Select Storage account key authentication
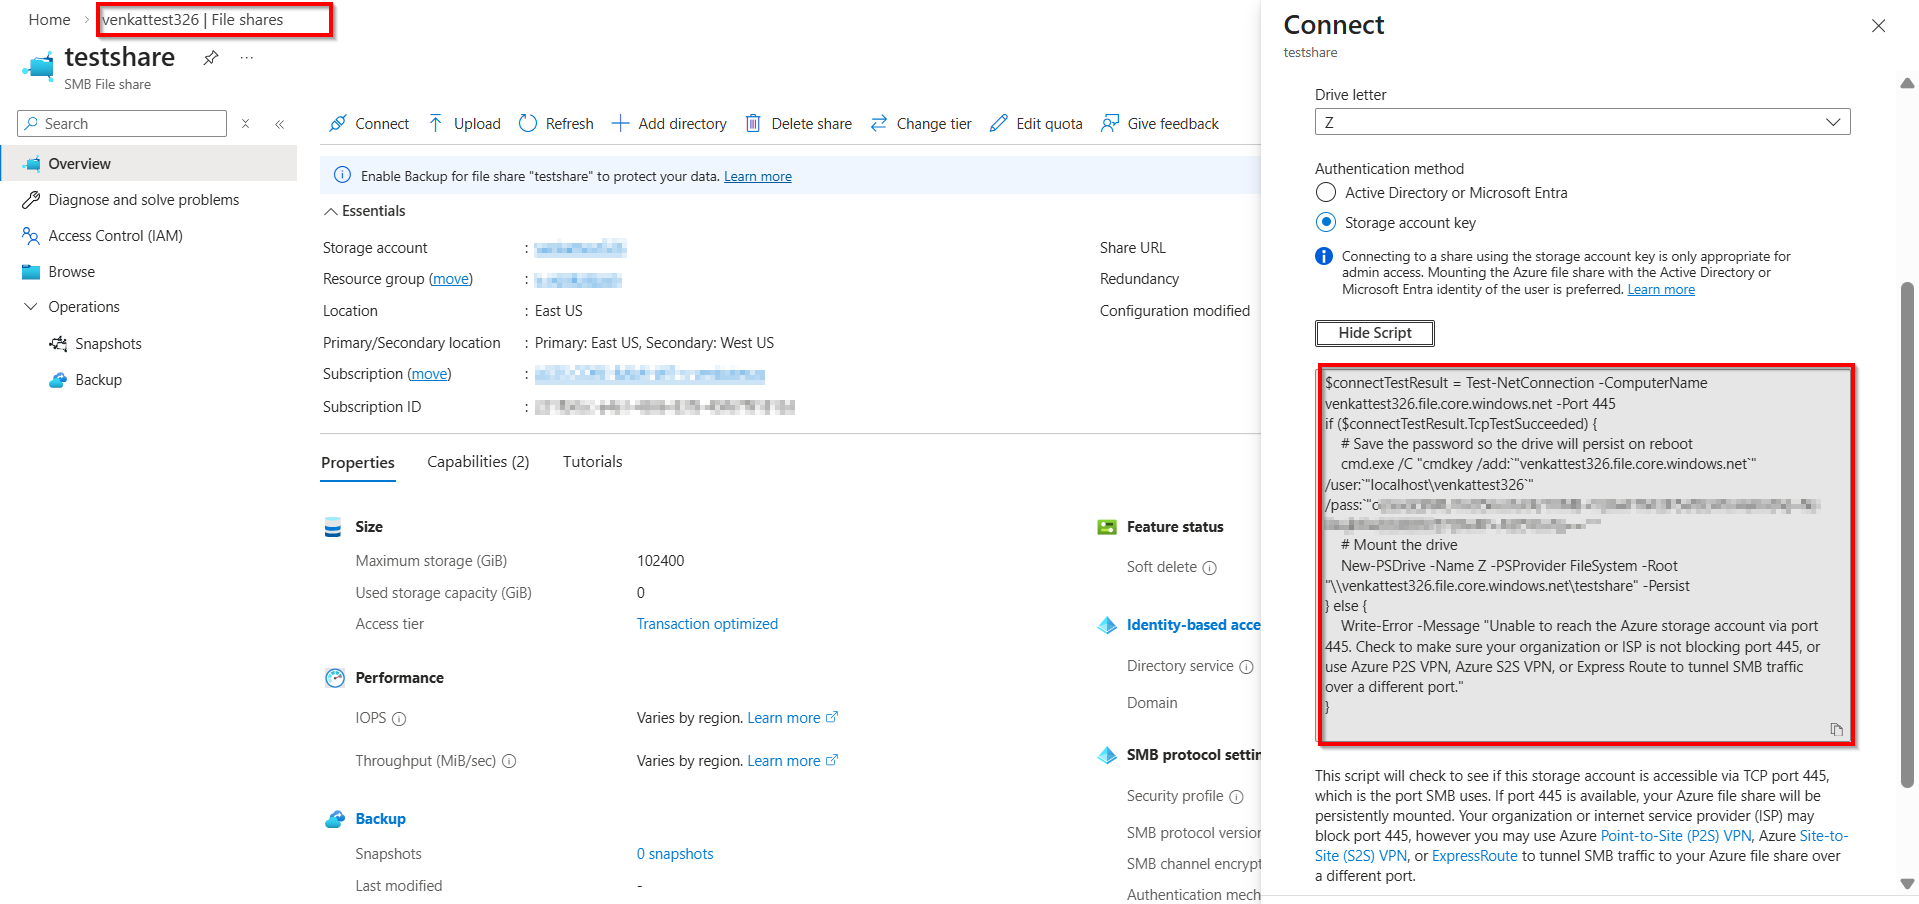This screenshot has width=1919, height=904. (1326, 222)
